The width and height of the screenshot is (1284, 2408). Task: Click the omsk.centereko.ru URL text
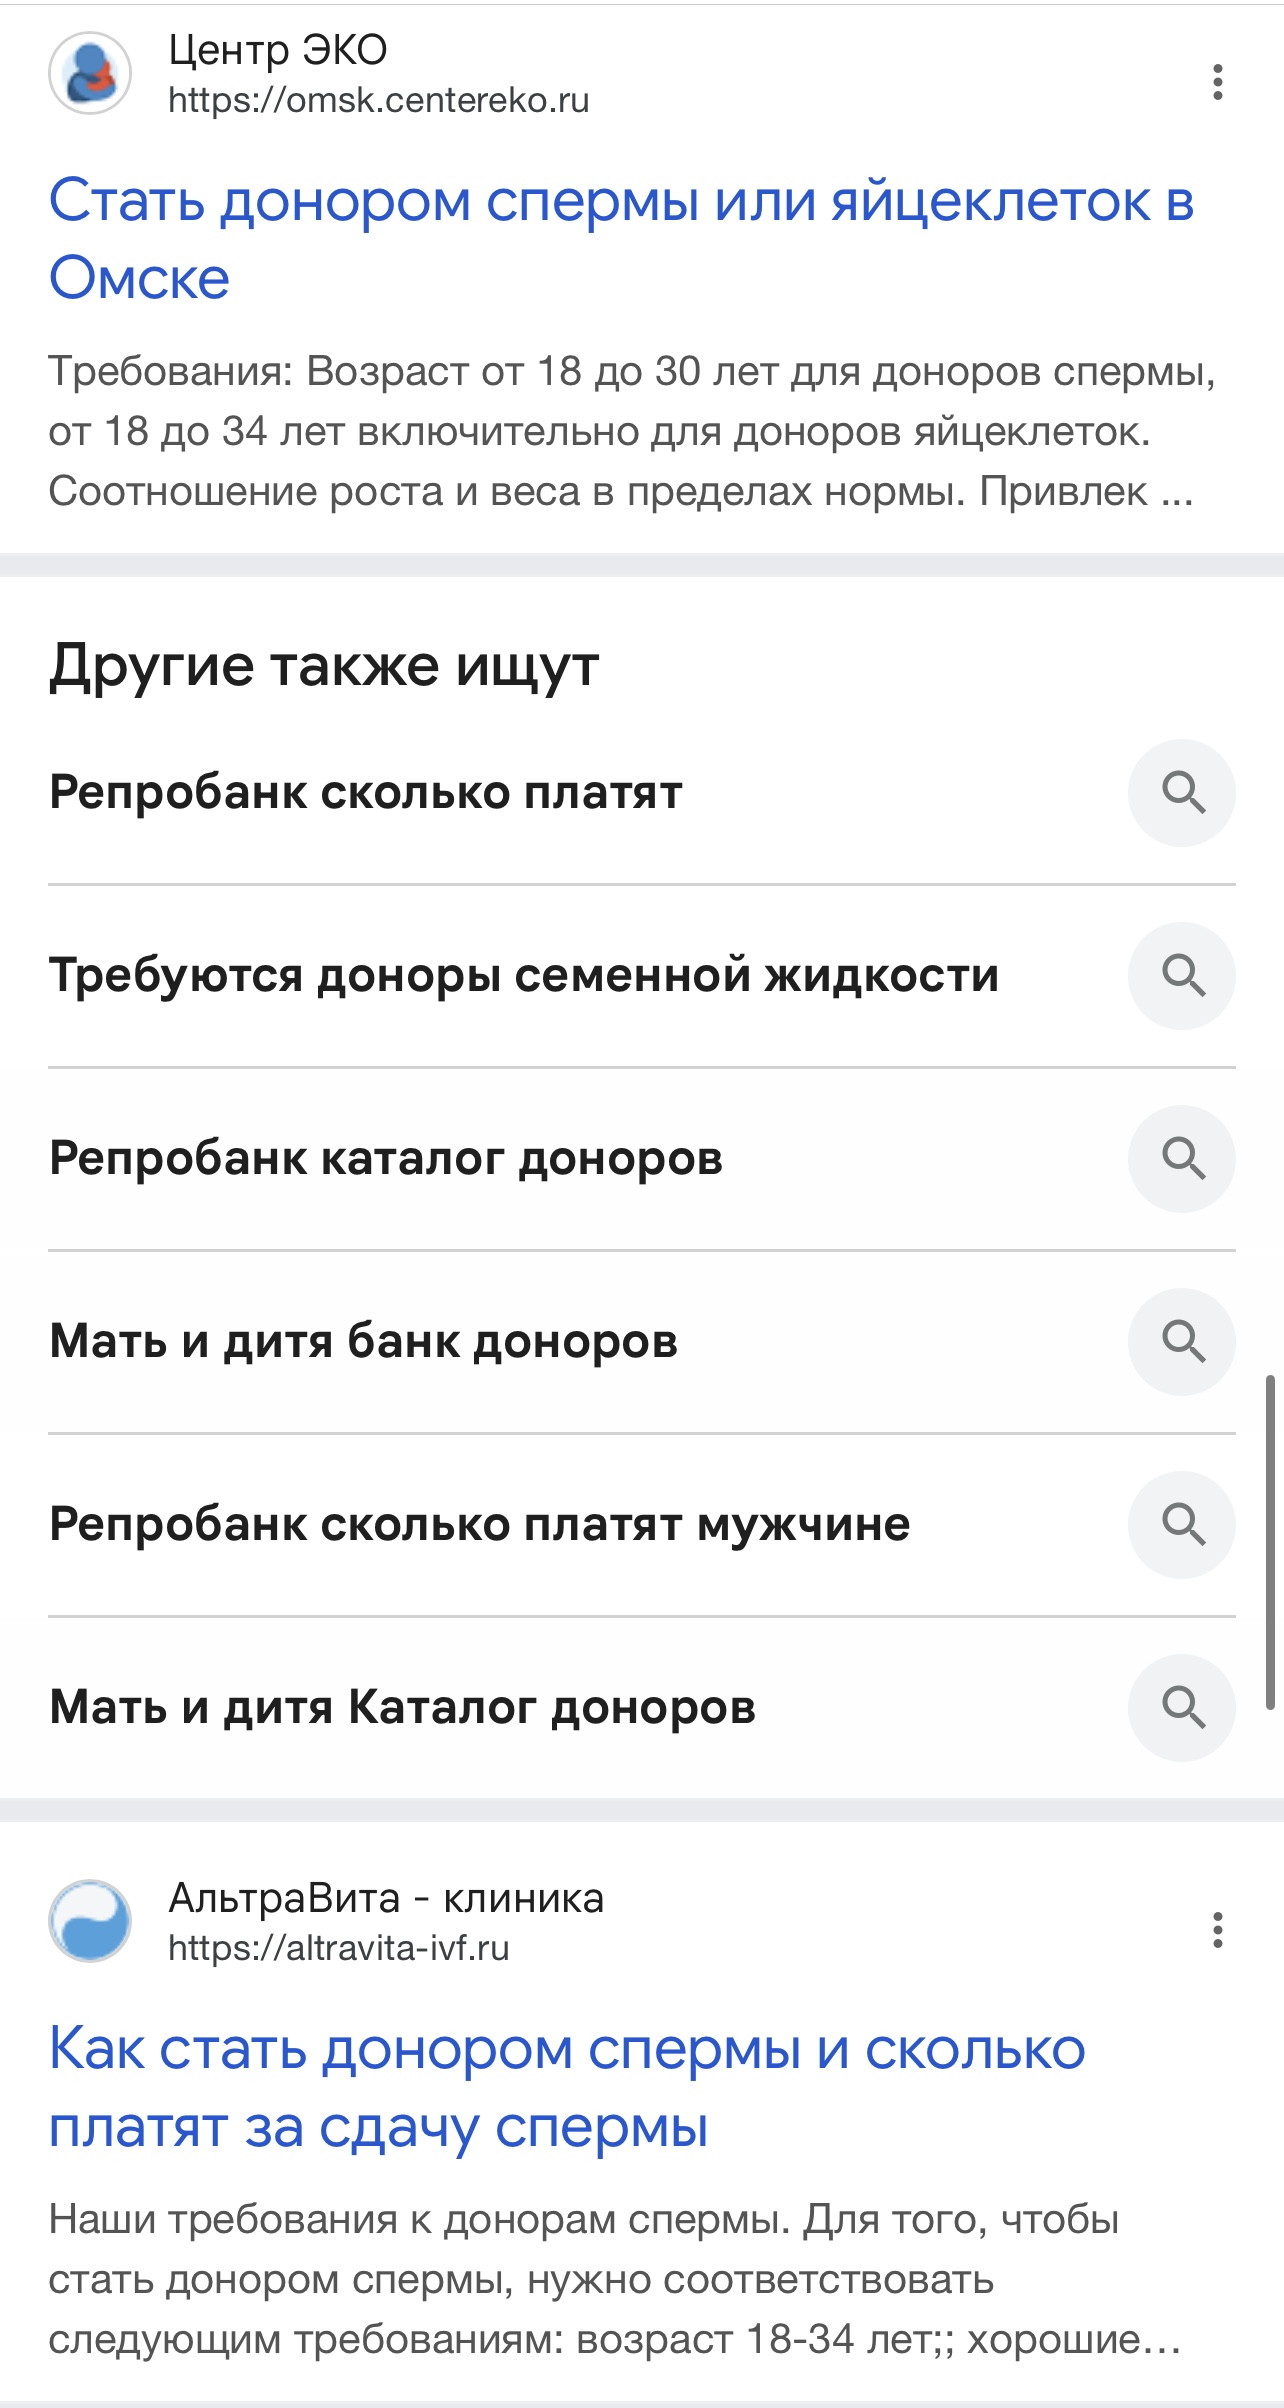[378, 101]
